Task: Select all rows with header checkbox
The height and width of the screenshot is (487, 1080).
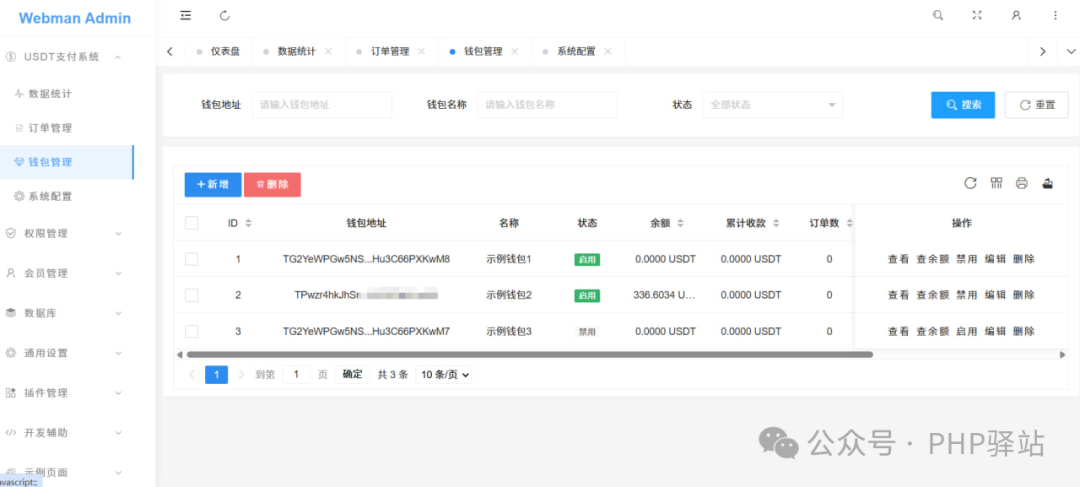Action: (191, 222)
